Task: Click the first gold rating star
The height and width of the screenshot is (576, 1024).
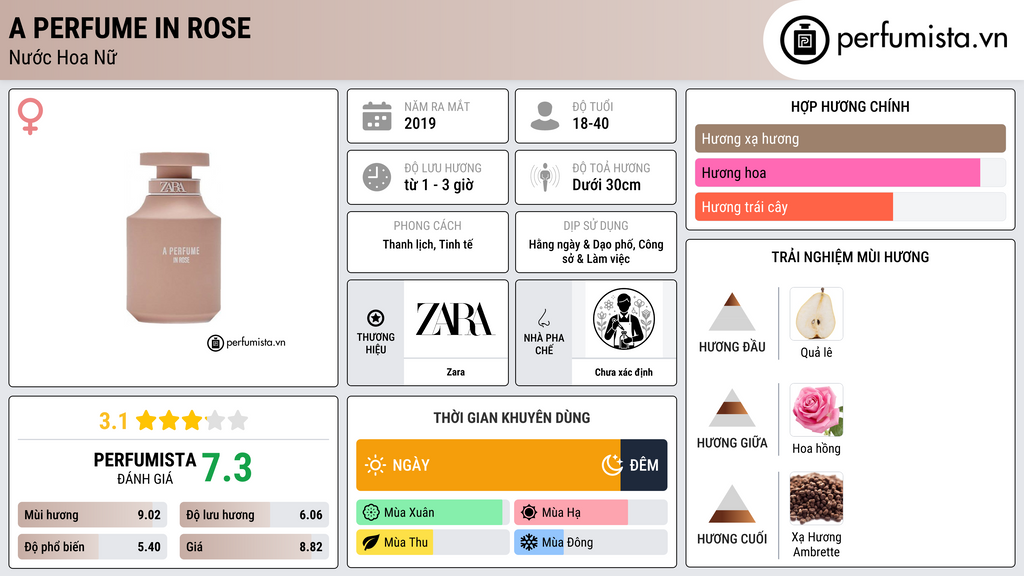Action: point(146,420)
